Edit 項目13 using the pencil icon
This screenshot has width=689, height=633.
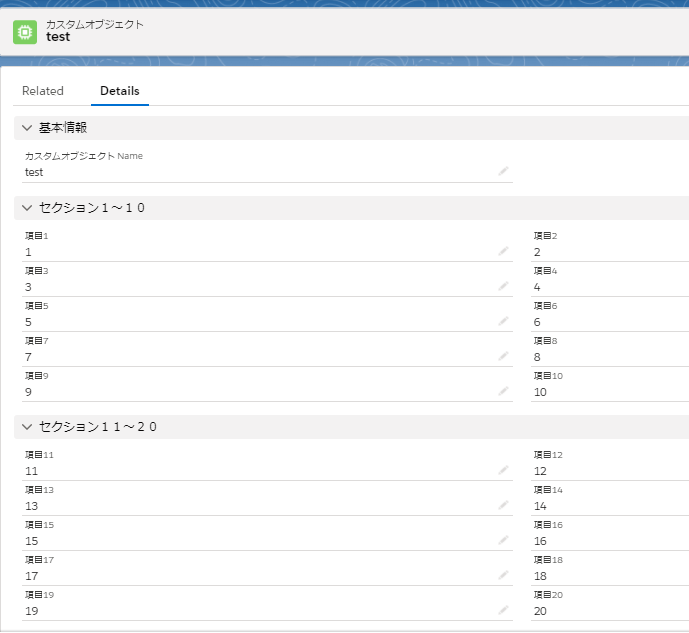tap(504, 505)
